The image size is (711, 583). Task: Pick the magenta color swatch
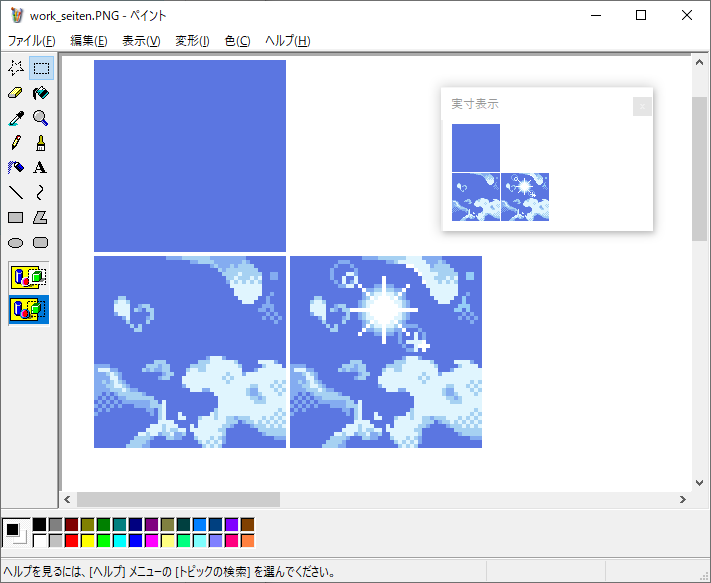(151, 540)
